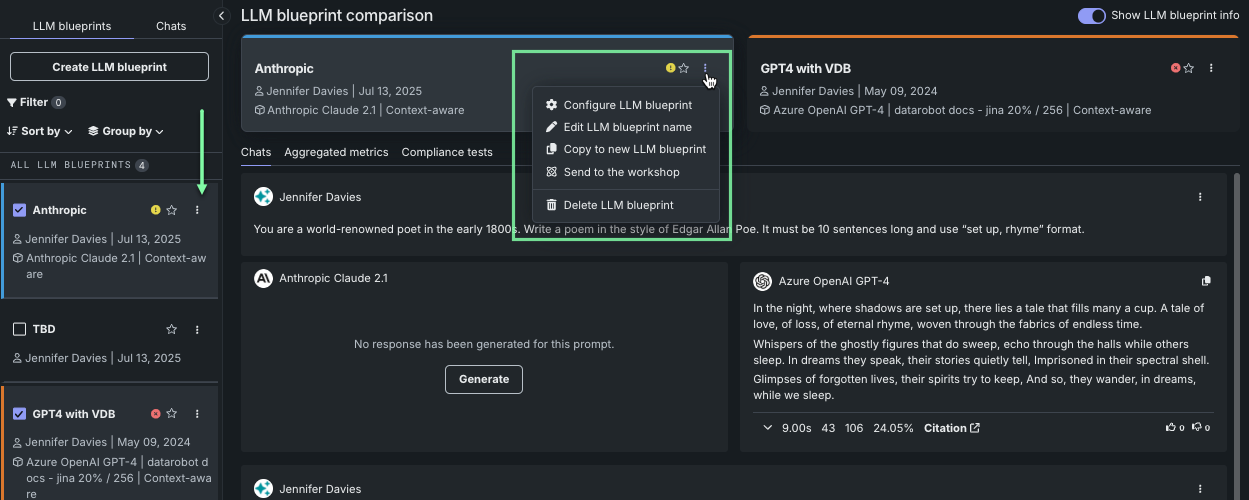Star the GPT4 with VDB comparison card

tap(1189, 68)
